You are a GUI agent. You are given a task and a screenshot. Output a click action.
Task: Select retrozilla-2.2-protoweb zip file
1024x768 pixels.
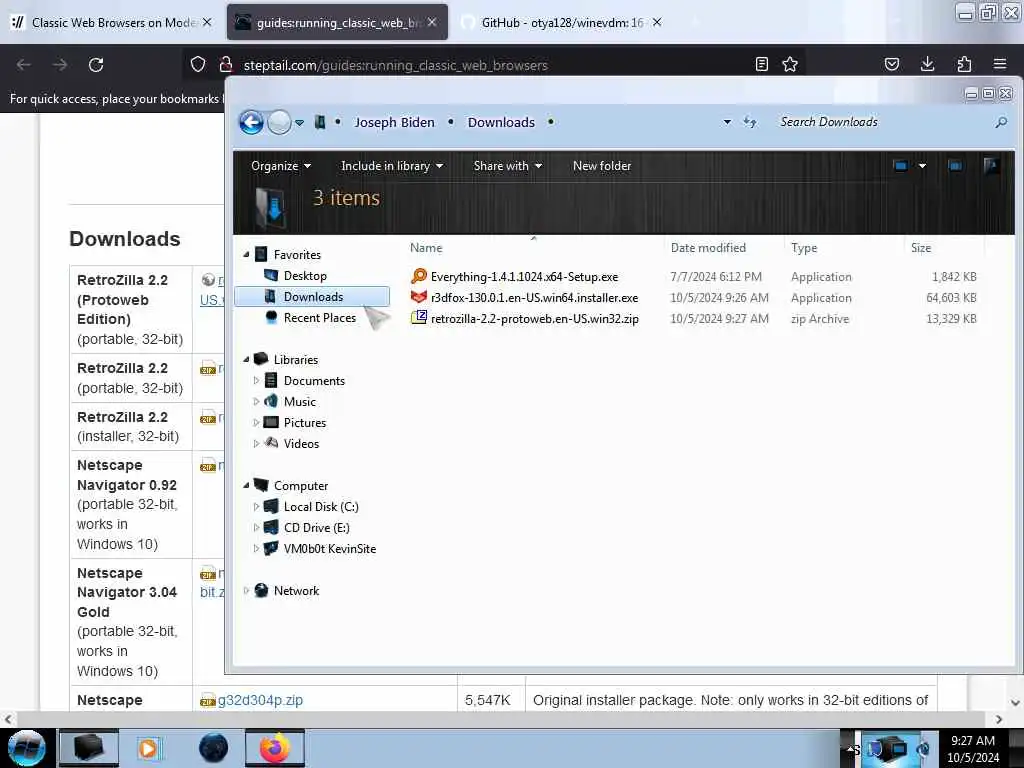[534, 319]
